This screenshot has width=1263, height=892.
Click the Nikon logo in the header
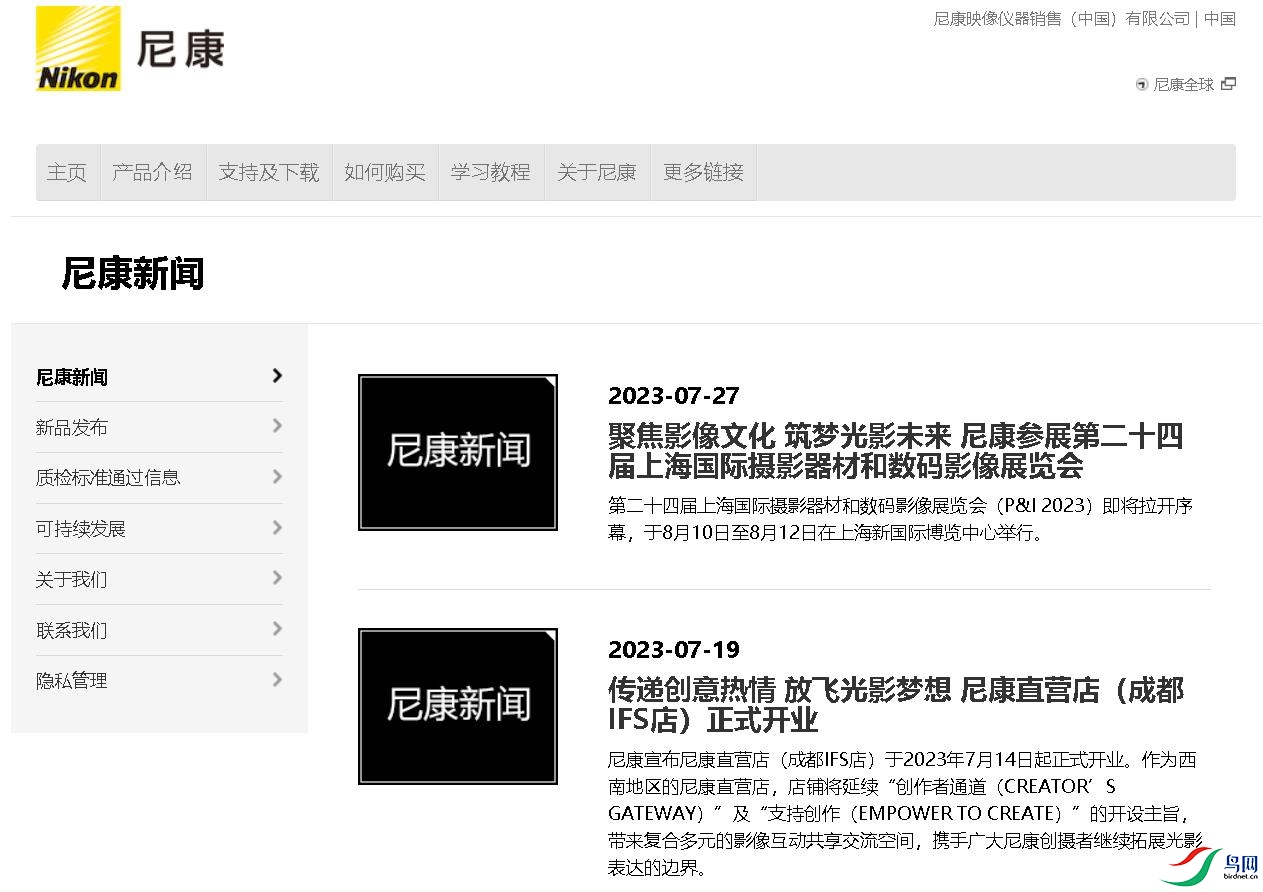point(78,49)
